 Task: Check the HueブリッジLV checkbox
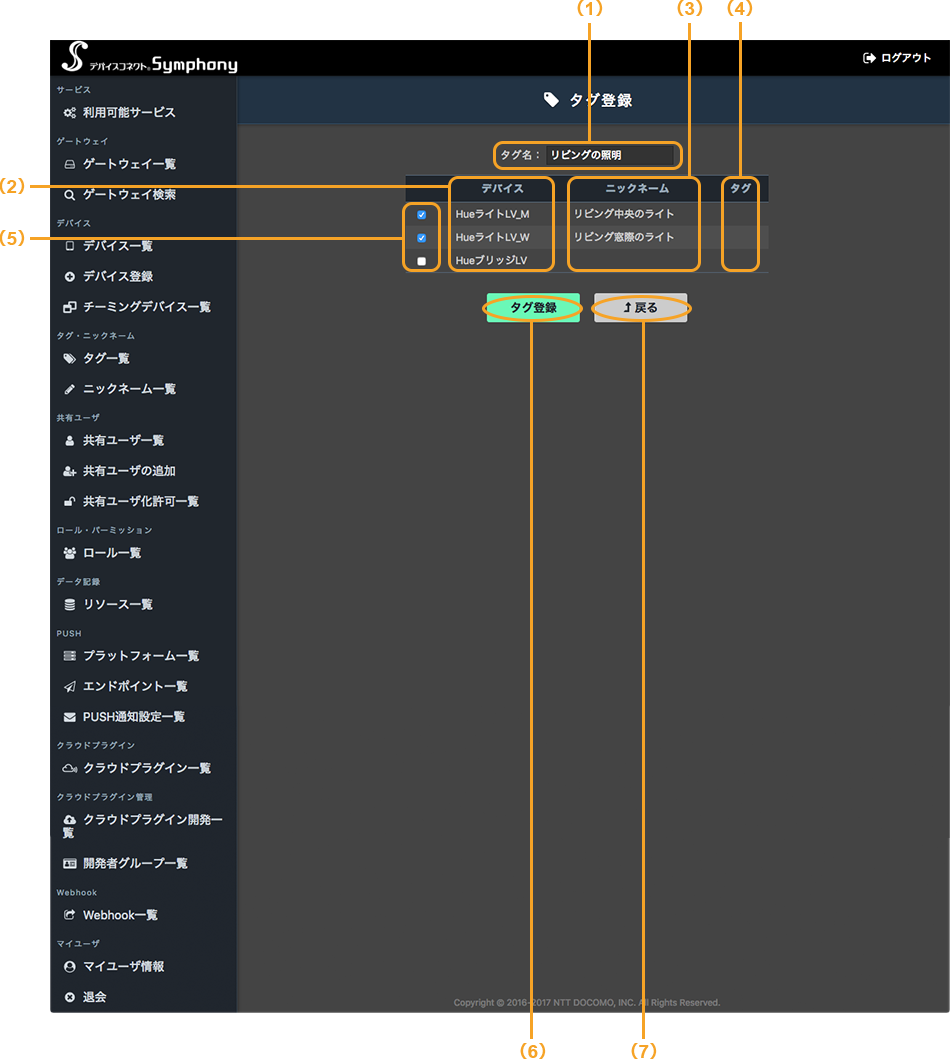point(421,261)
